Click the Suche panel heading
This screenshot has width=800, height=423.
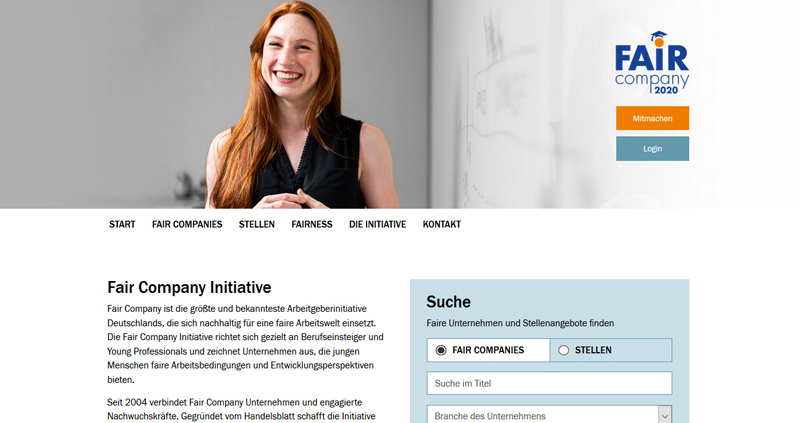pos(448,302)
